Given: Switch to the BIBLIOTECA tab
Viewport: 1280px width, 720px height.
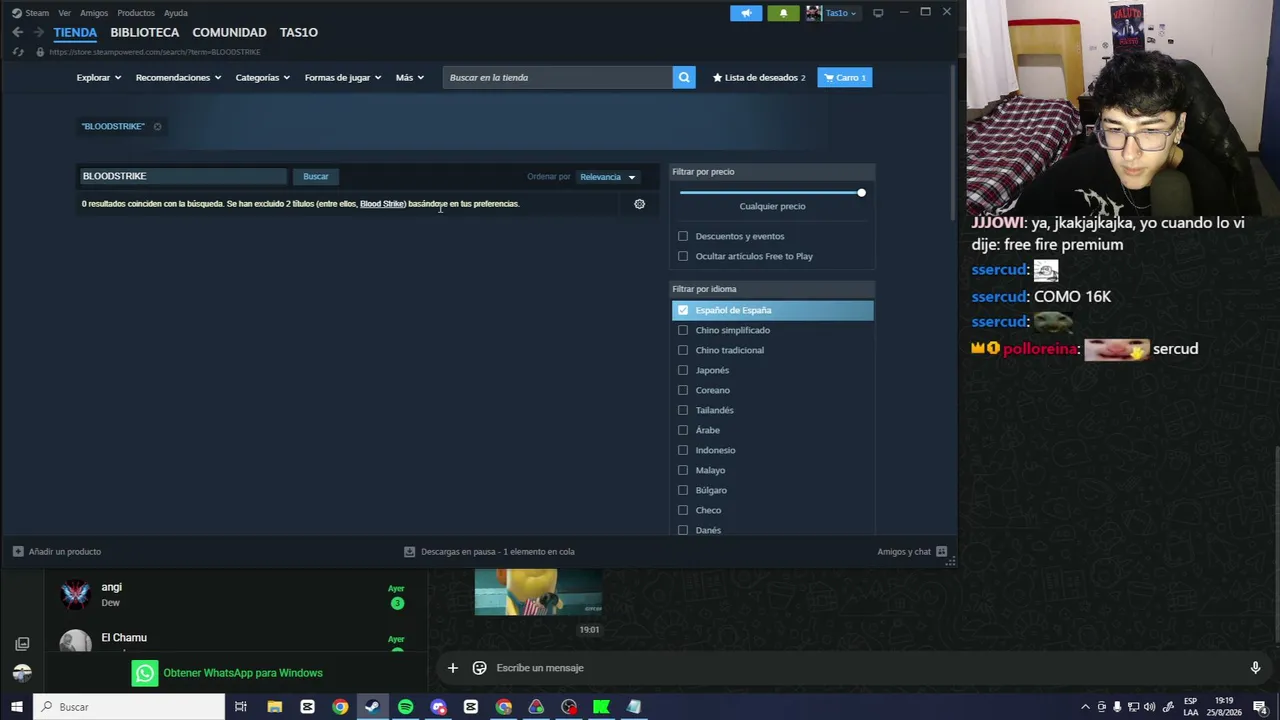Looking at the screenshot, I should [x=145, y=32].
